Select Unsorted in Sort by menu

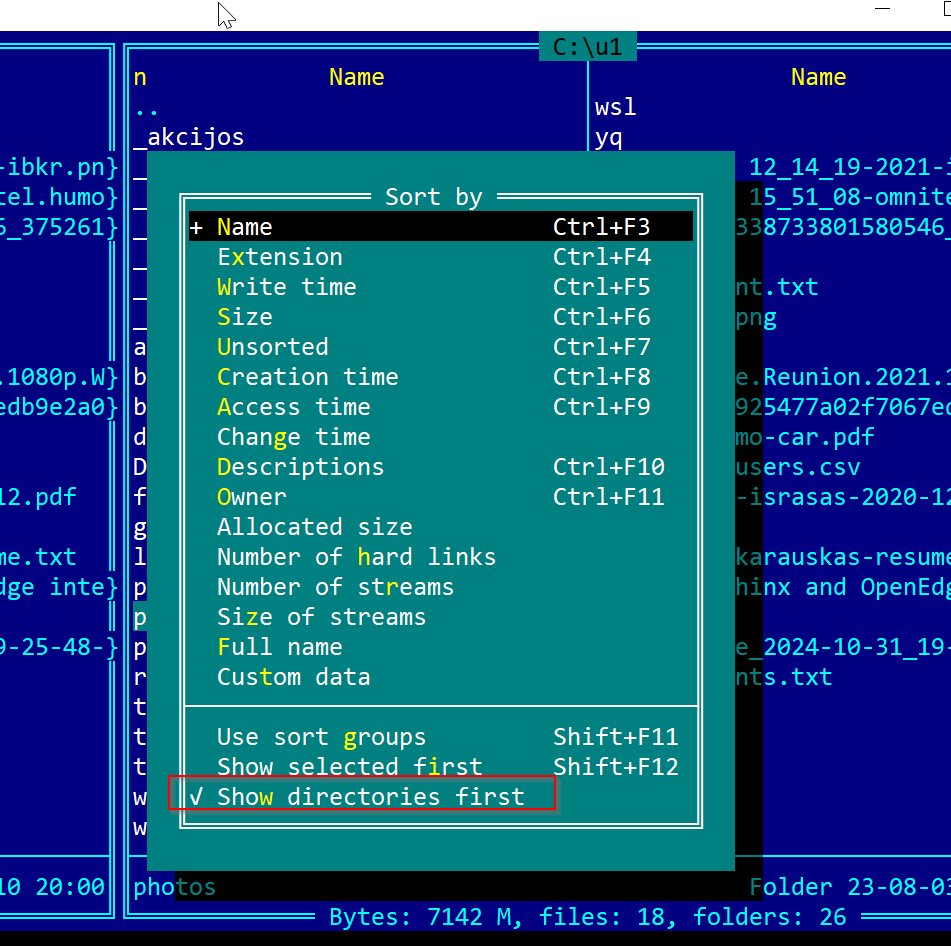click(x=272, y=347)
